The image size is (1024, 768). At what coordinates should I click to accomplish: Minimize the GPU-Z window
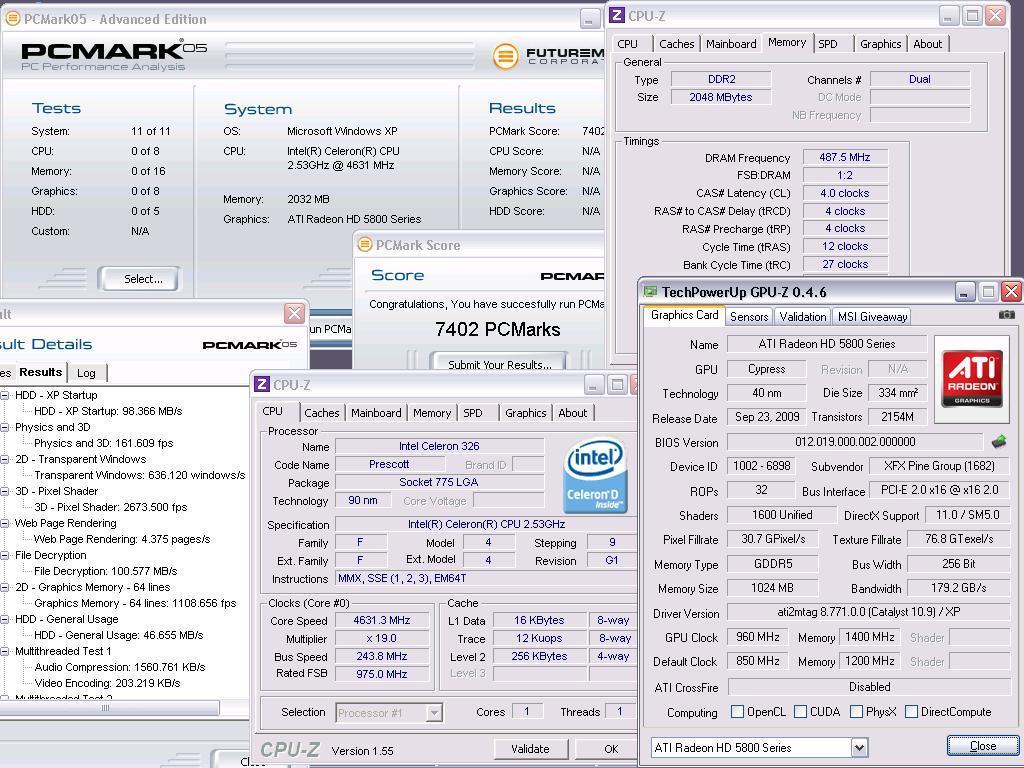(965, 291)
